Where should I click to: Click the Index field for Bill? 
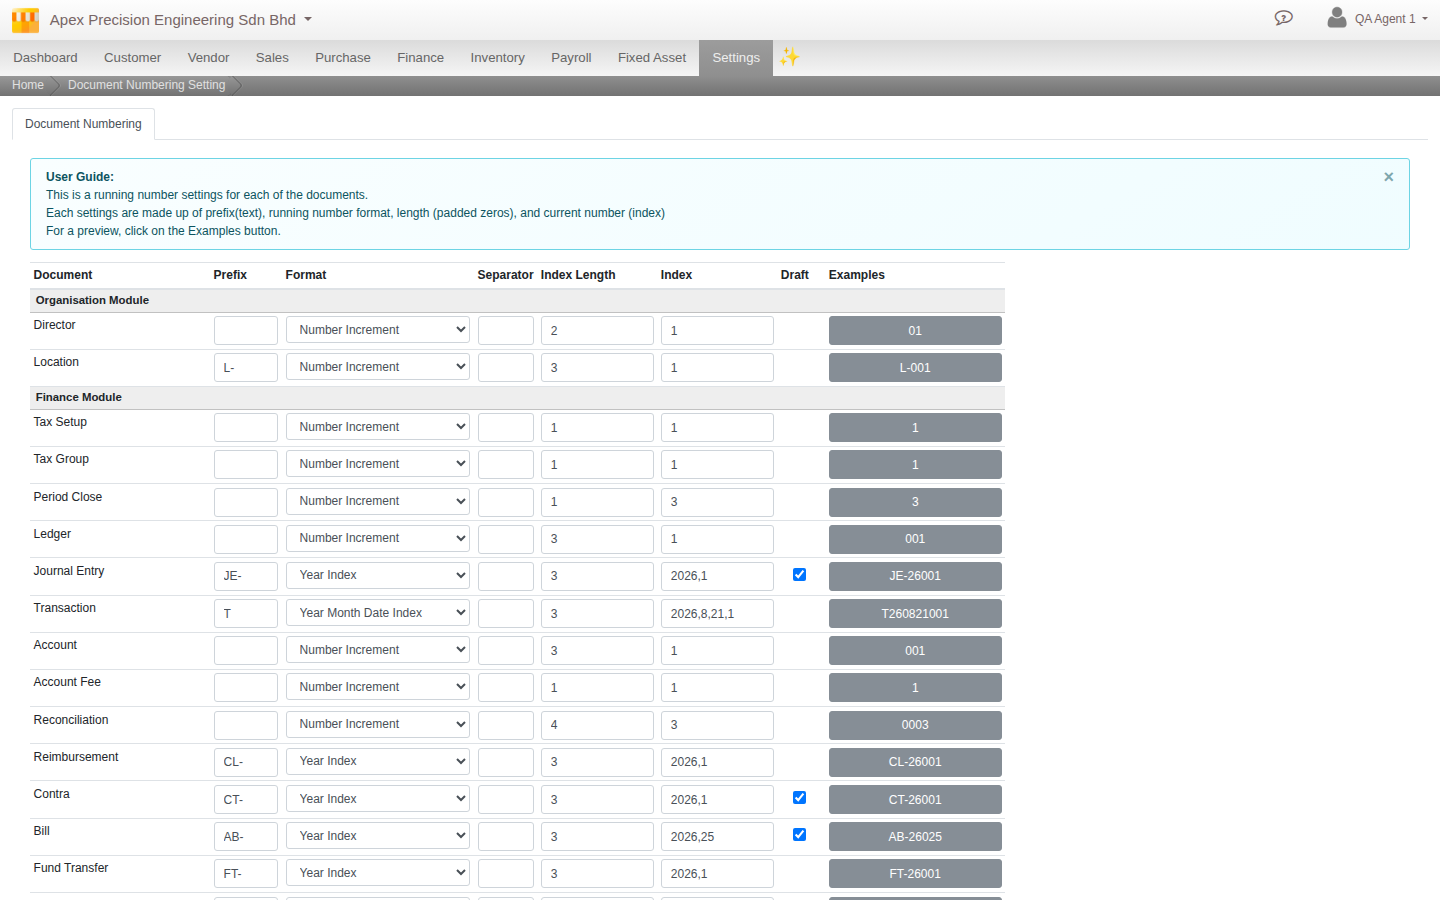717,836
